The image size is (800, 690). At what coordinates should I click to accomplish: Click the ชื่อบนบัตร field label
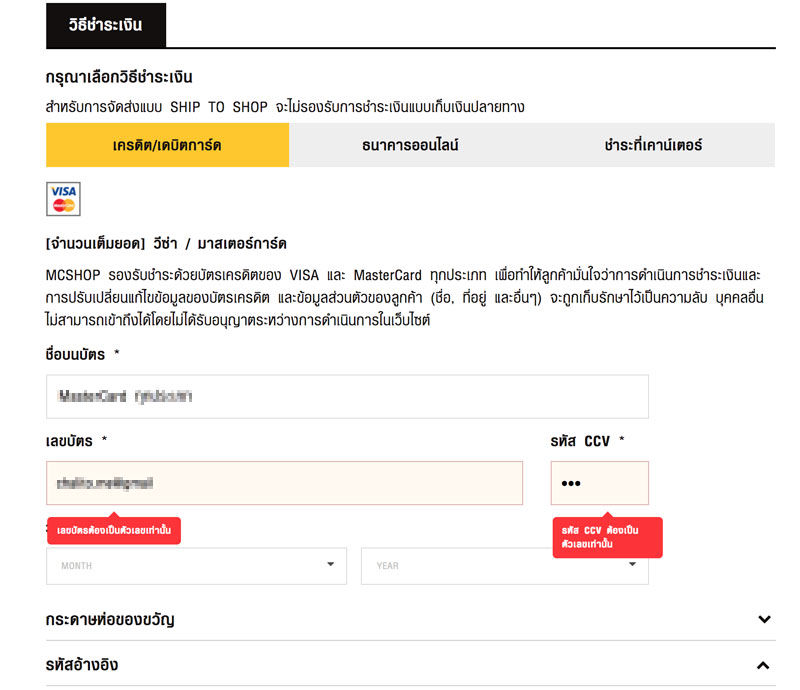(82, 354)
